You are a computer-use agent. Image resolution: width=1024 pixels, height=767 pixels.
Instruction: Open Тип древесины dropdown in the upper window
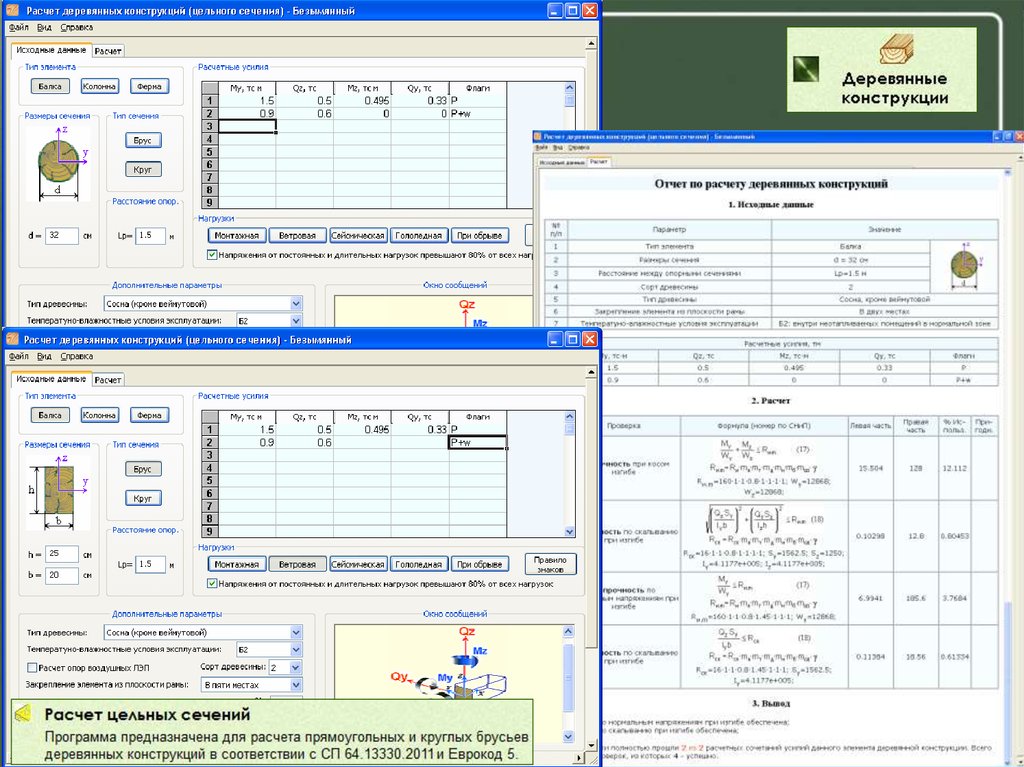point(295,303)
